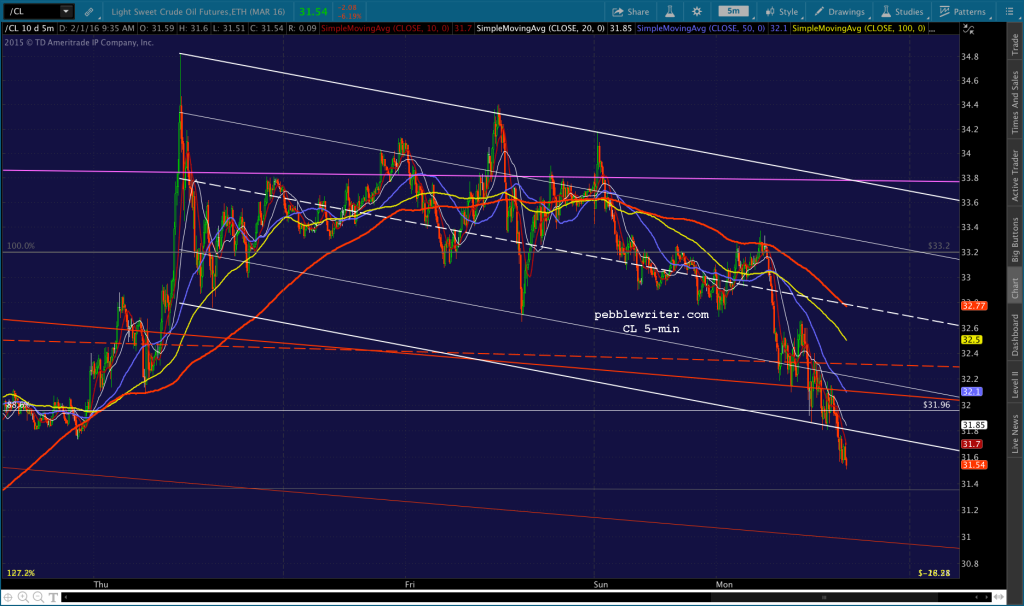Image resolution: width=1024 pixels, height=606 pixels.
Task: Click the 31.7 price bubble
Action: [971, 444]
